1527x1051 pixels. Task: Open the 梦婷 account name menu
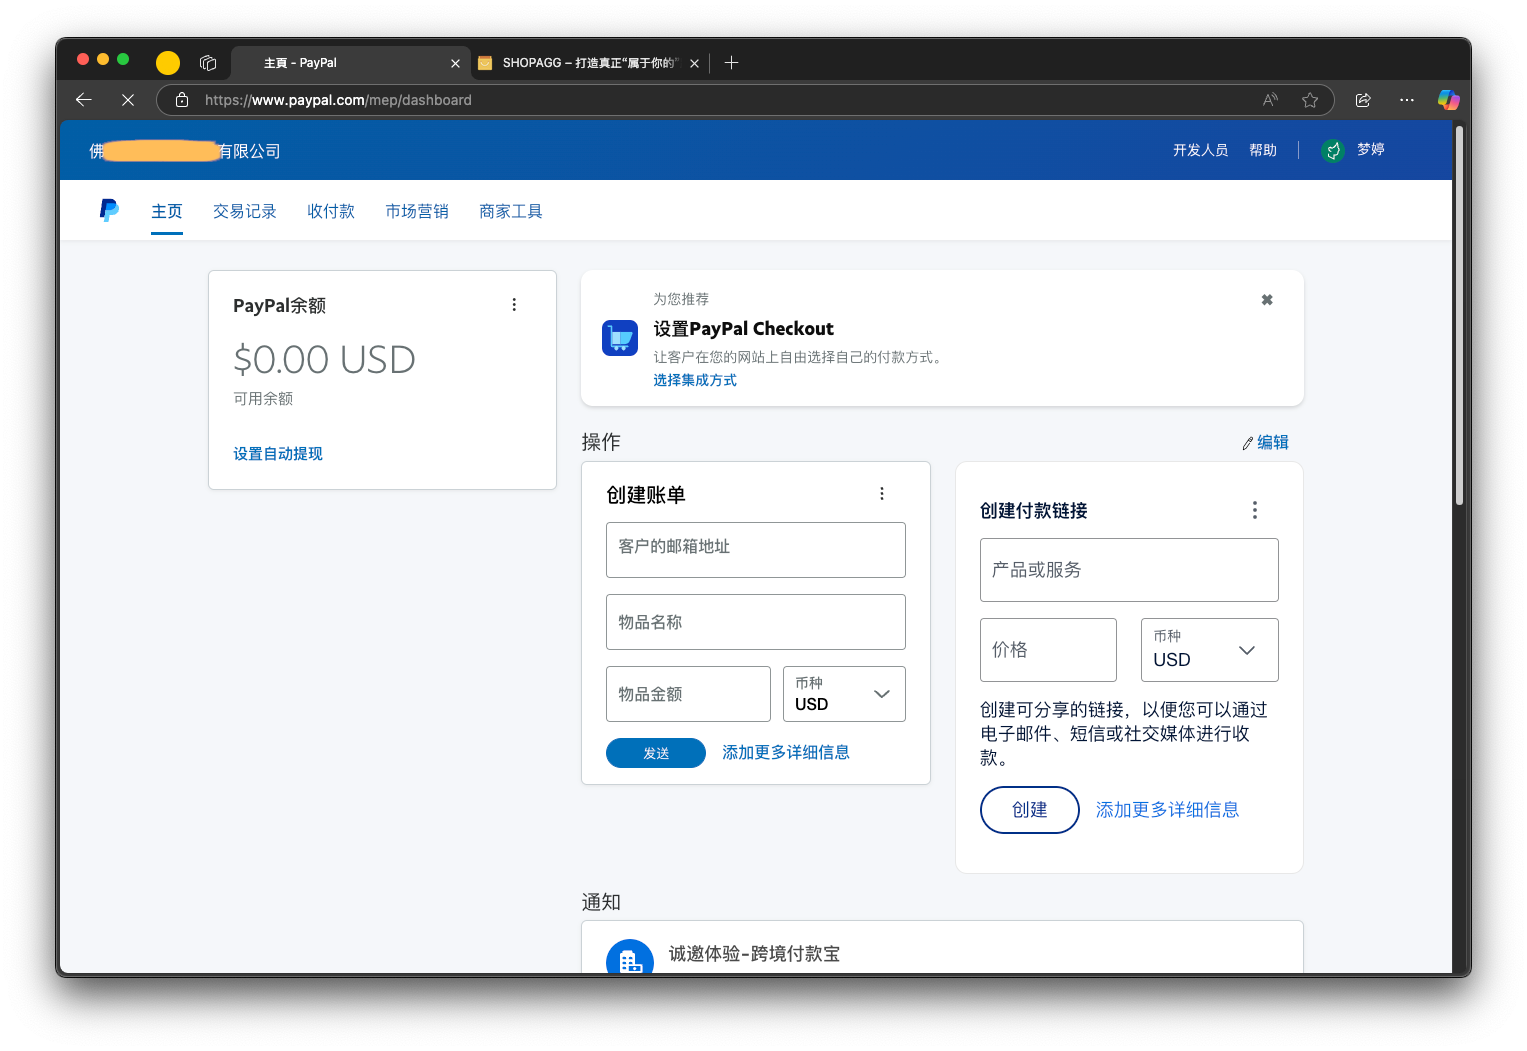[x=1371, y=150]
